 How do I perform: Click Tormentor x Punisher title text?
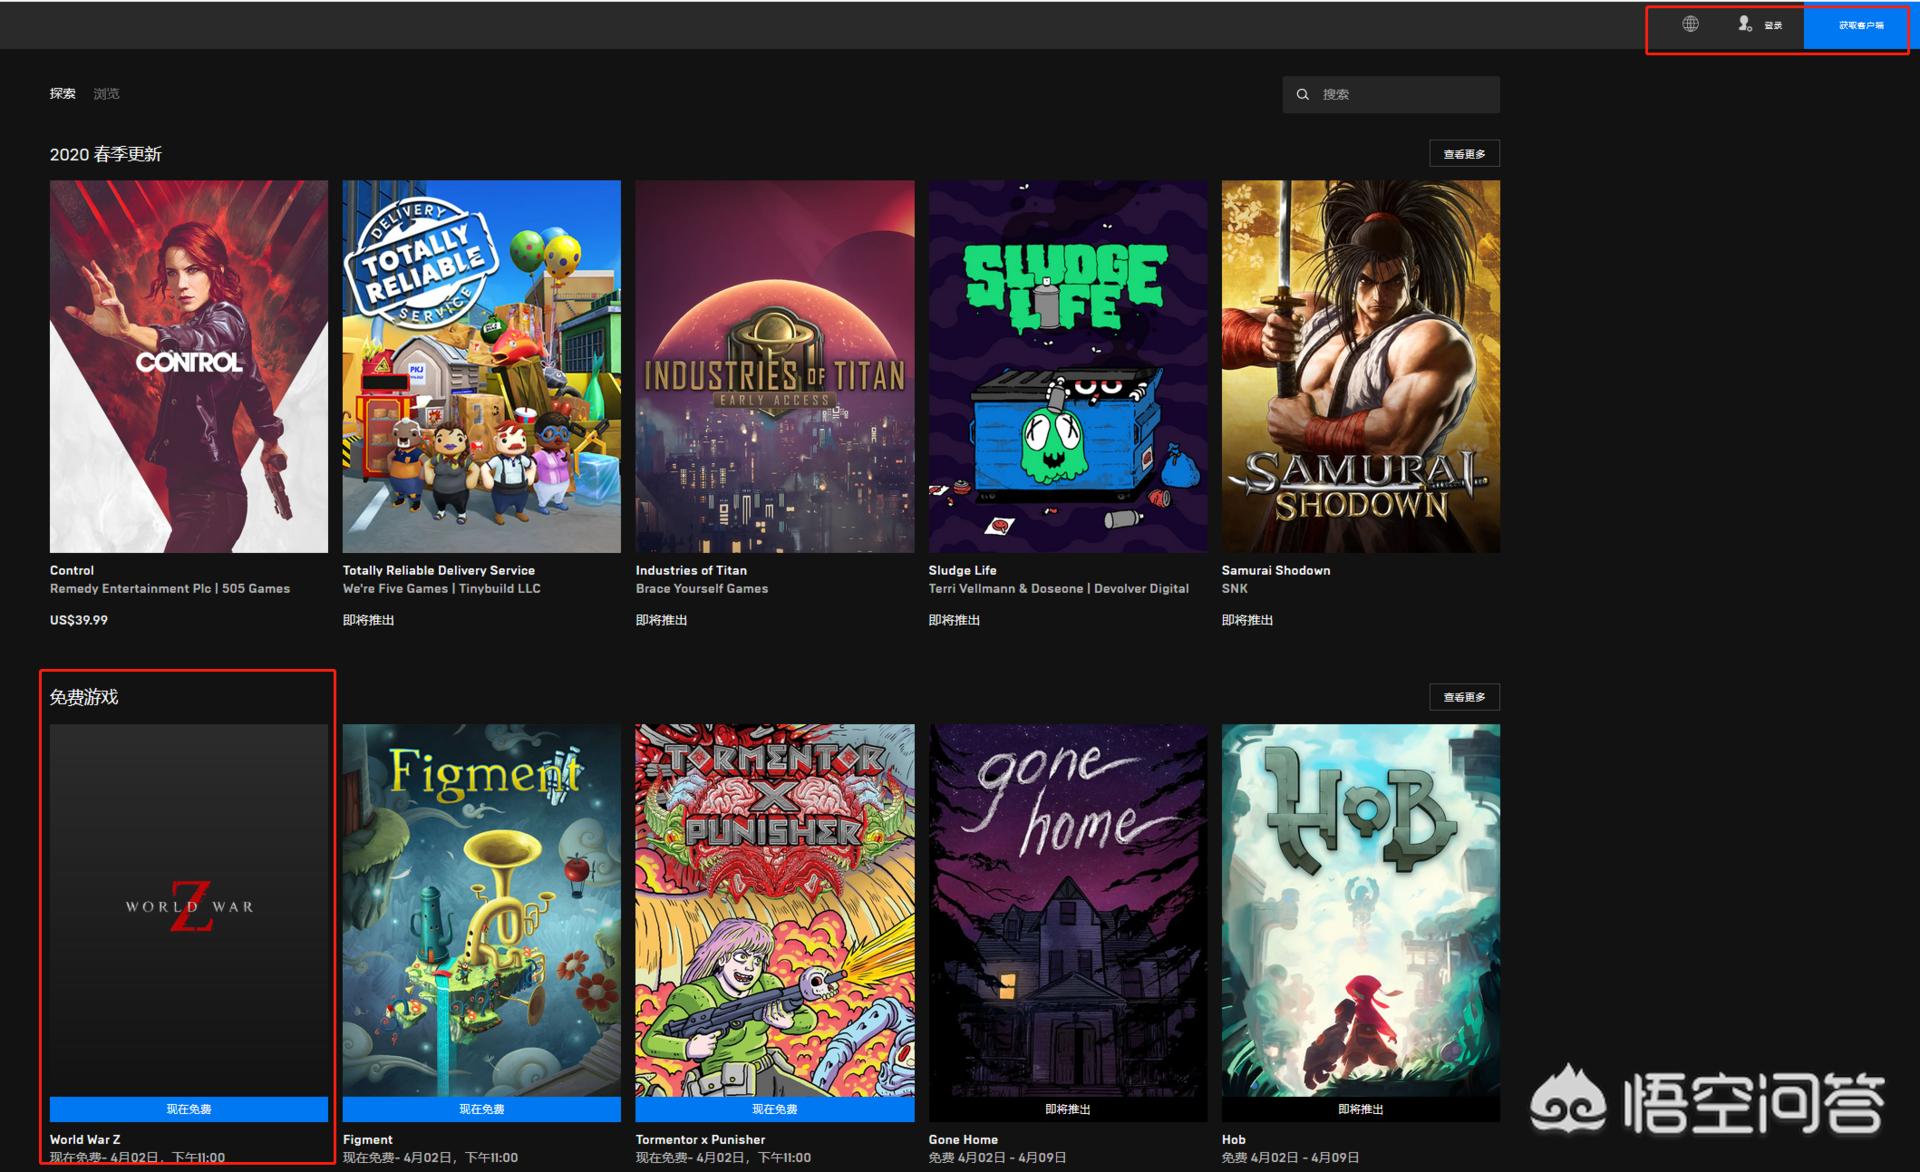tap(701, 1139)
